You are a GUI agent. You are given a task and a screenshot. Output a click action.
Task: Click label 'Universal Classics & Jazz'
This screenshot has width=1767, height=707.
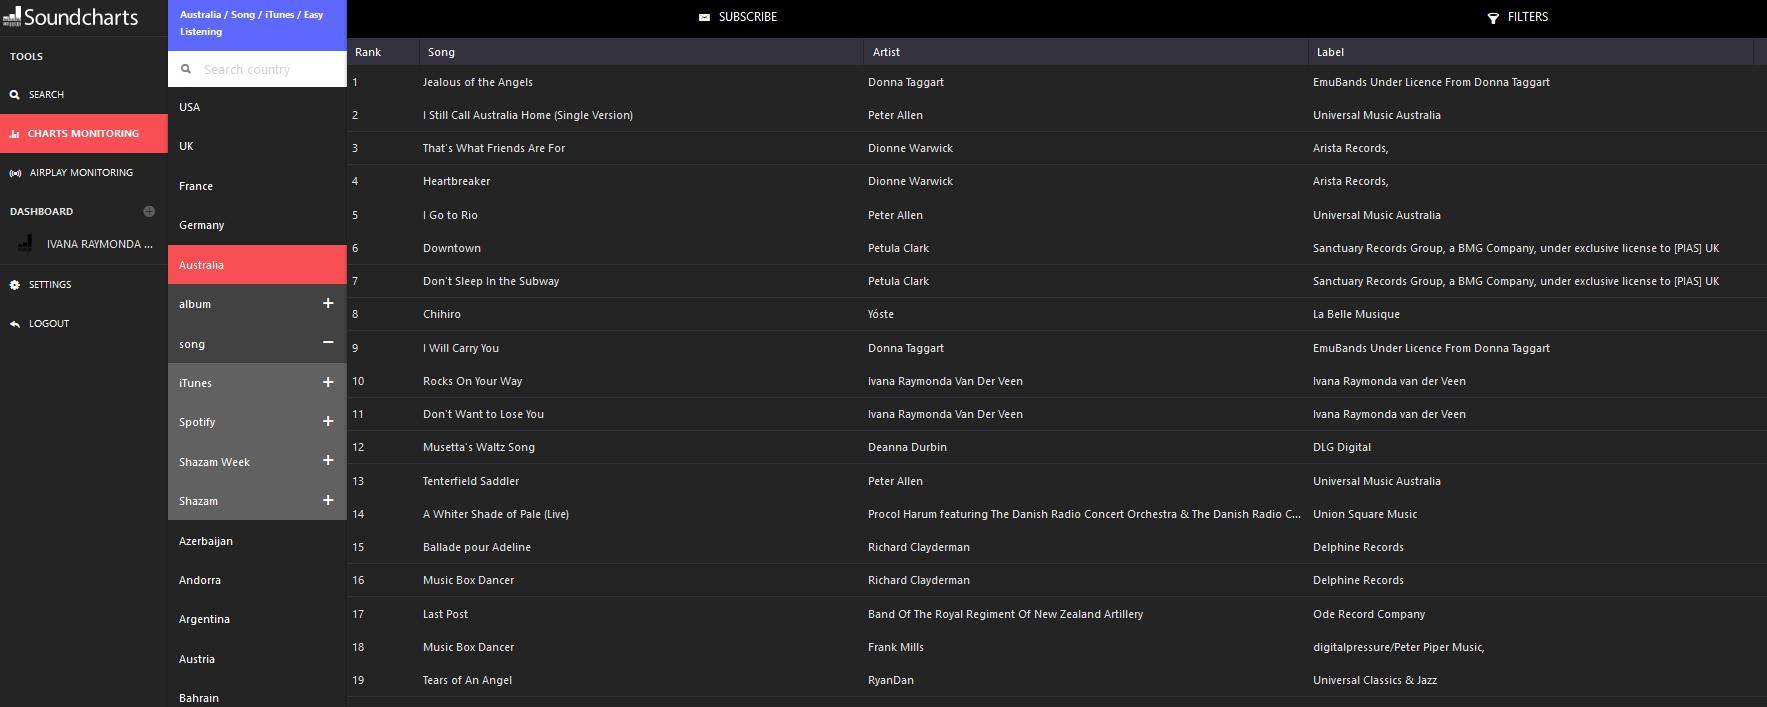tap(1375, 680)
